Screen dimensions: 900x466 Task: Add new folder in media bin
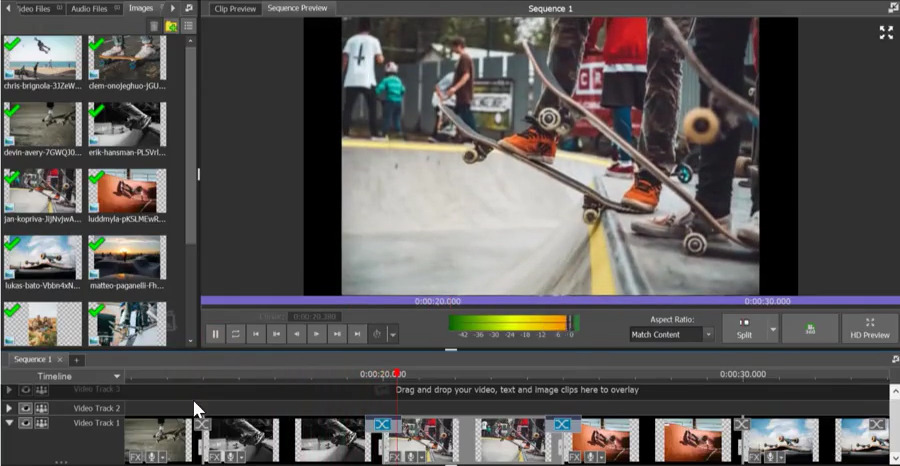pyautogui.click(x=171, y=26)
